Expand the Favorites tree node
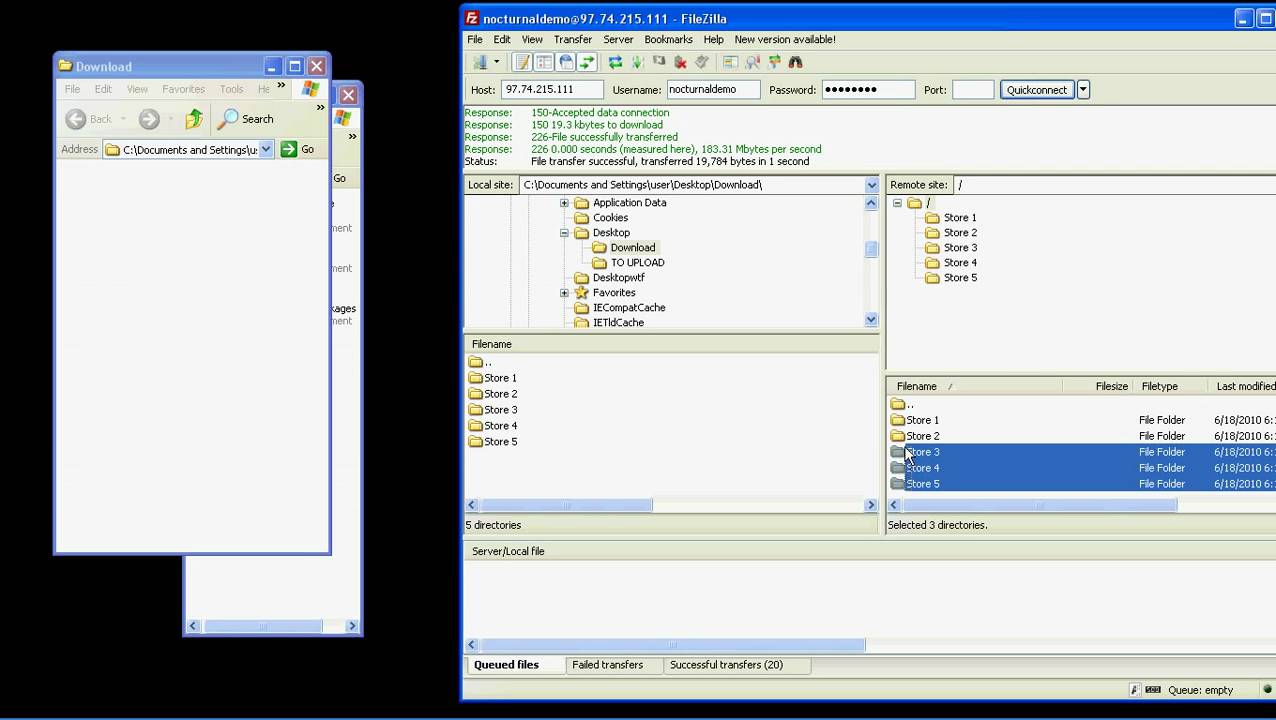The image size is (1276, 720). coord(564,293)
